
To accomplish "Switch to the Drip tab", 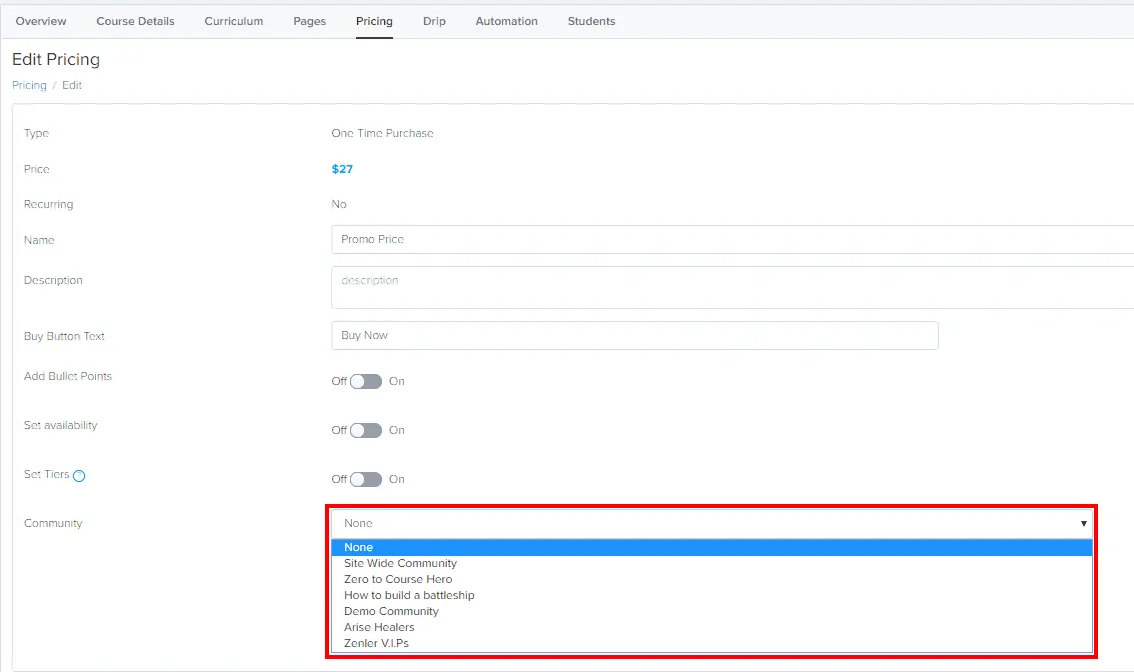I will (x=434, y=21).
